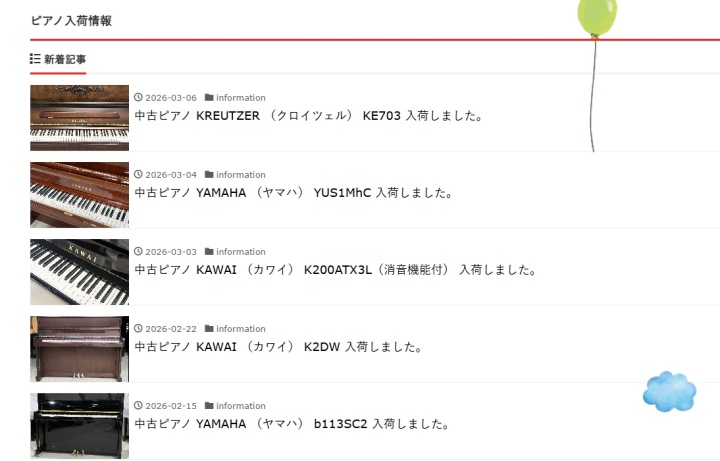The width and height of the screenshot is (720, 461).
Task: Click the green balloon decoration
Action: pos(597,16)
